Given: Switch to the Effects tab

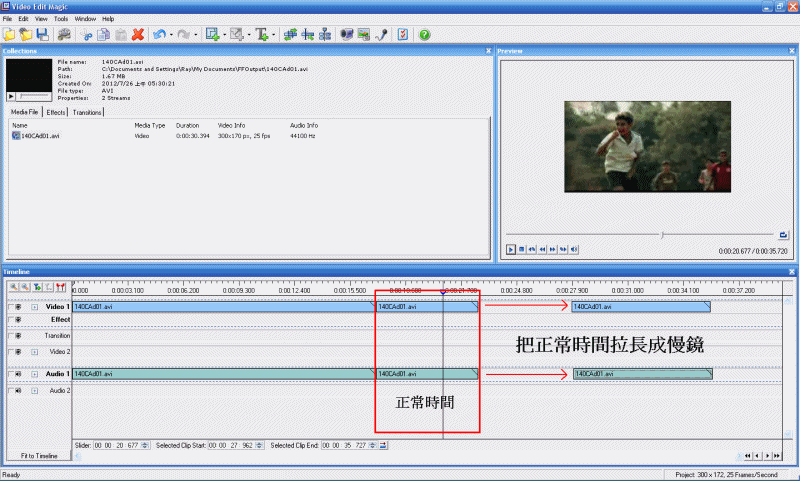Looking at the screenshot, I should tap(56, 112).
